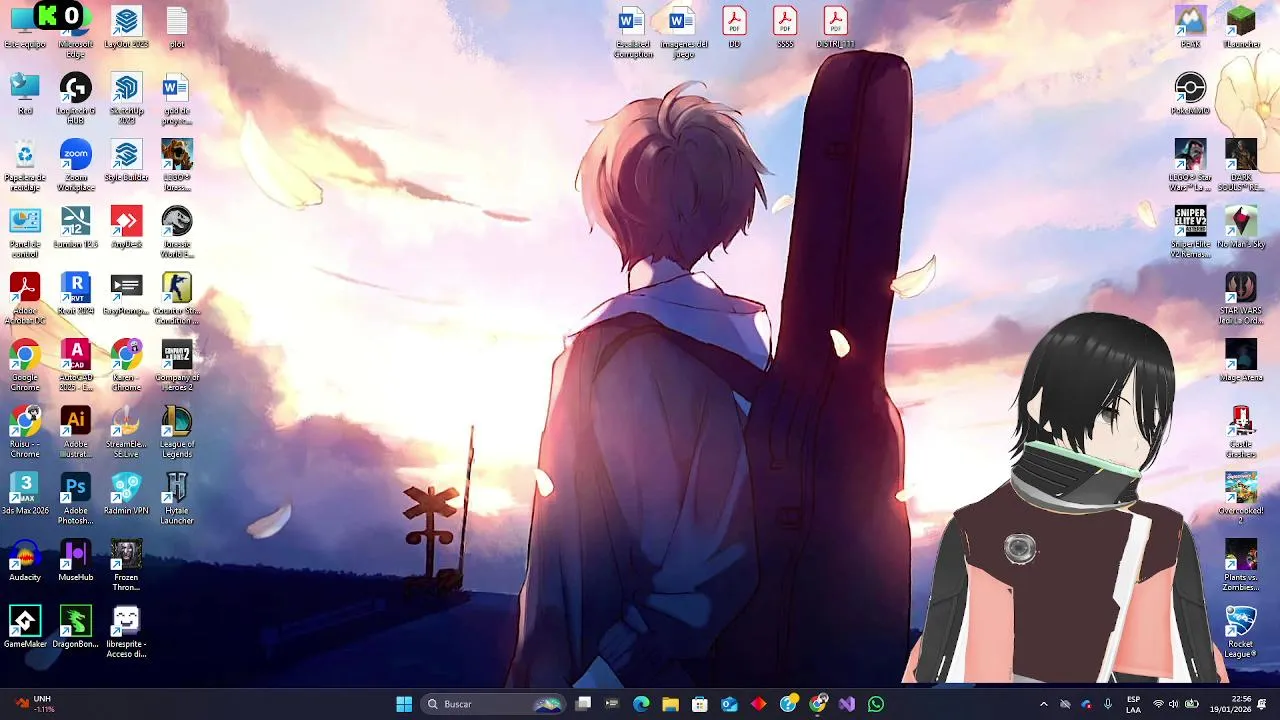Select the Sniper Elite V2 Remastered icon
1280x720 pixels.
[1190, 232]
